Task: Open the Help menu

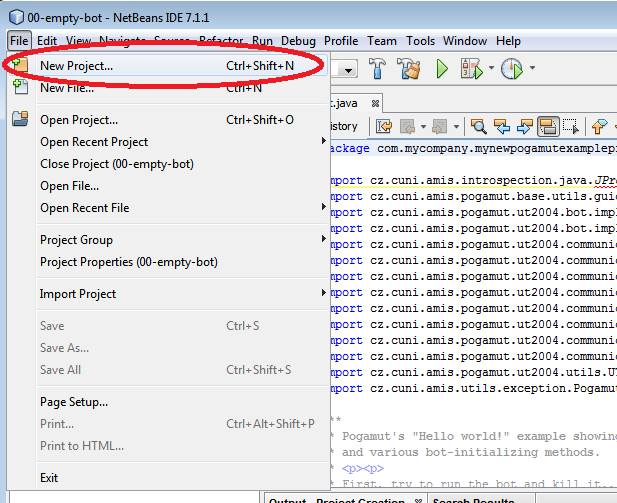Action: [508, 41]
